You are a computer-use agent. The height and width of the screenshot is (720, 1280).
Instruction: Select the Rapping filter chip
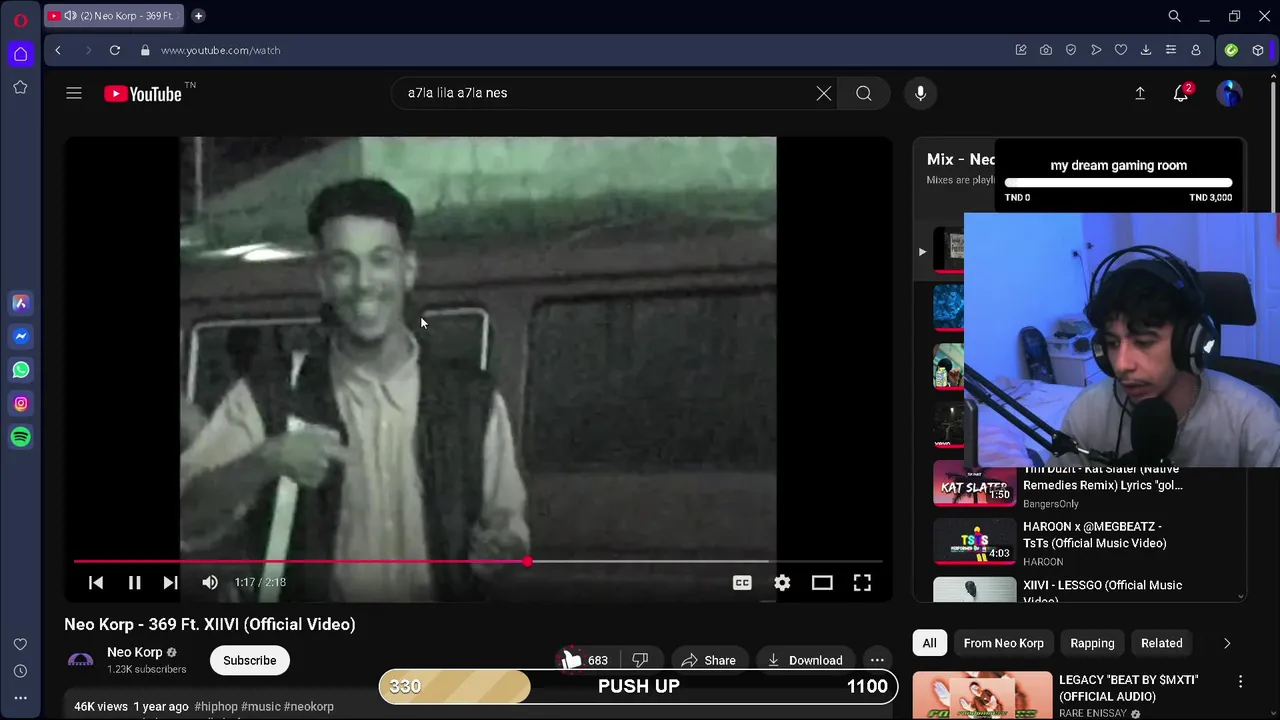1092,643
